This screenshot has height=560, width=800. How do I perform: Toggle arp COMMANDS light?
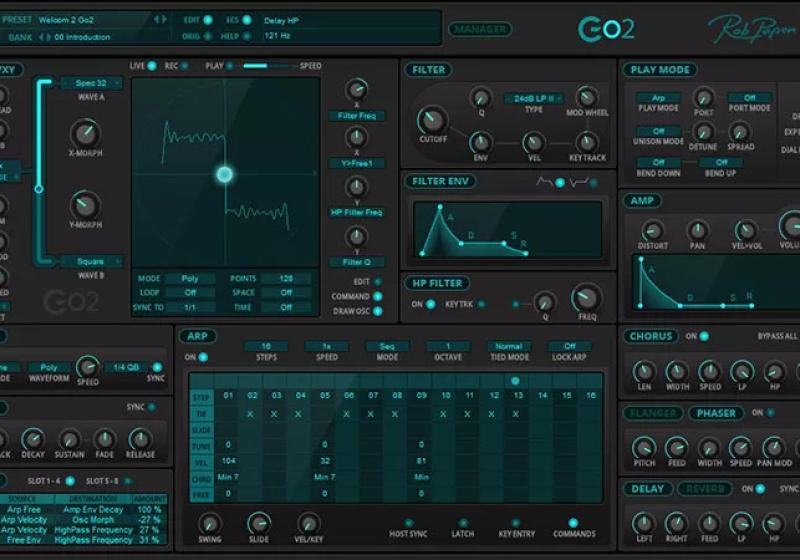pyautogui.click(x=573, y=523)
